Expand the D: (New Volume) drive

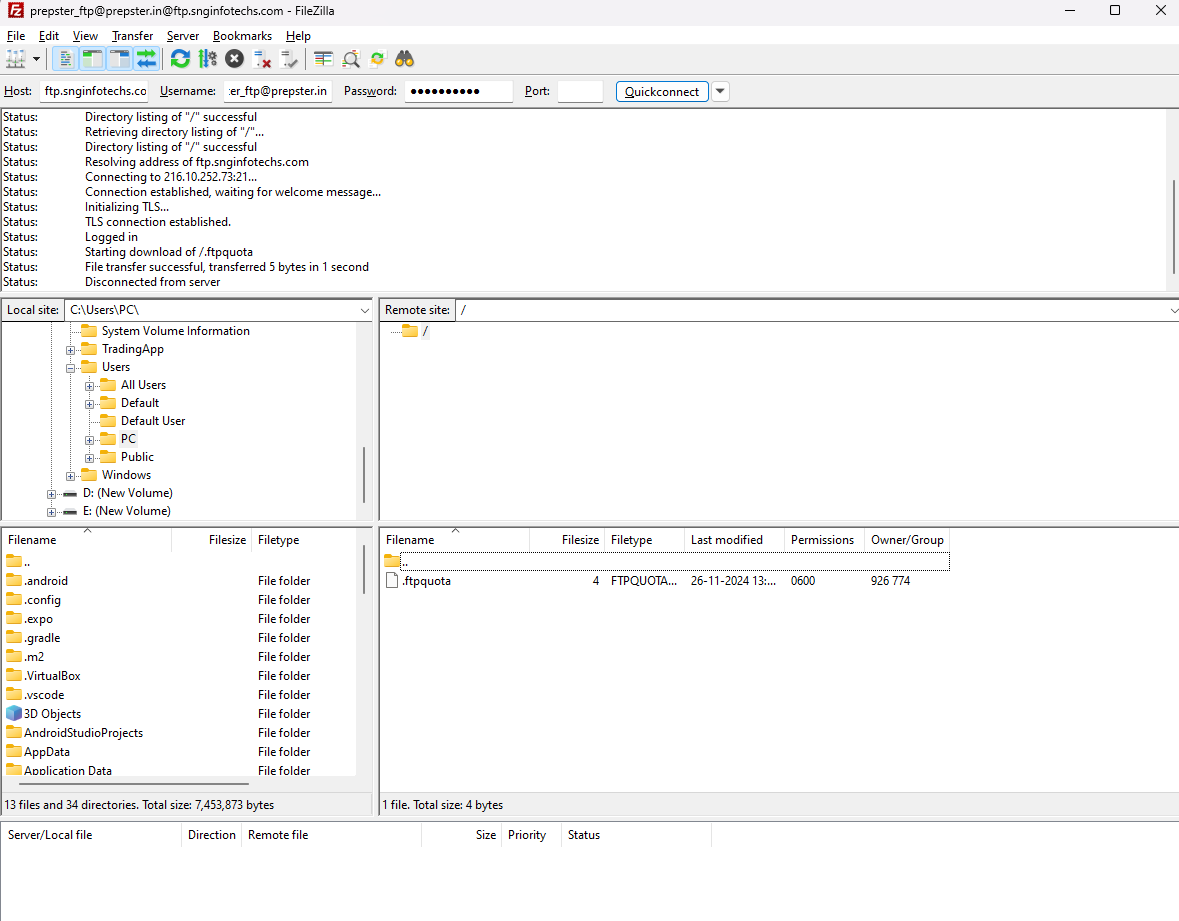click(x=51, y=494)
